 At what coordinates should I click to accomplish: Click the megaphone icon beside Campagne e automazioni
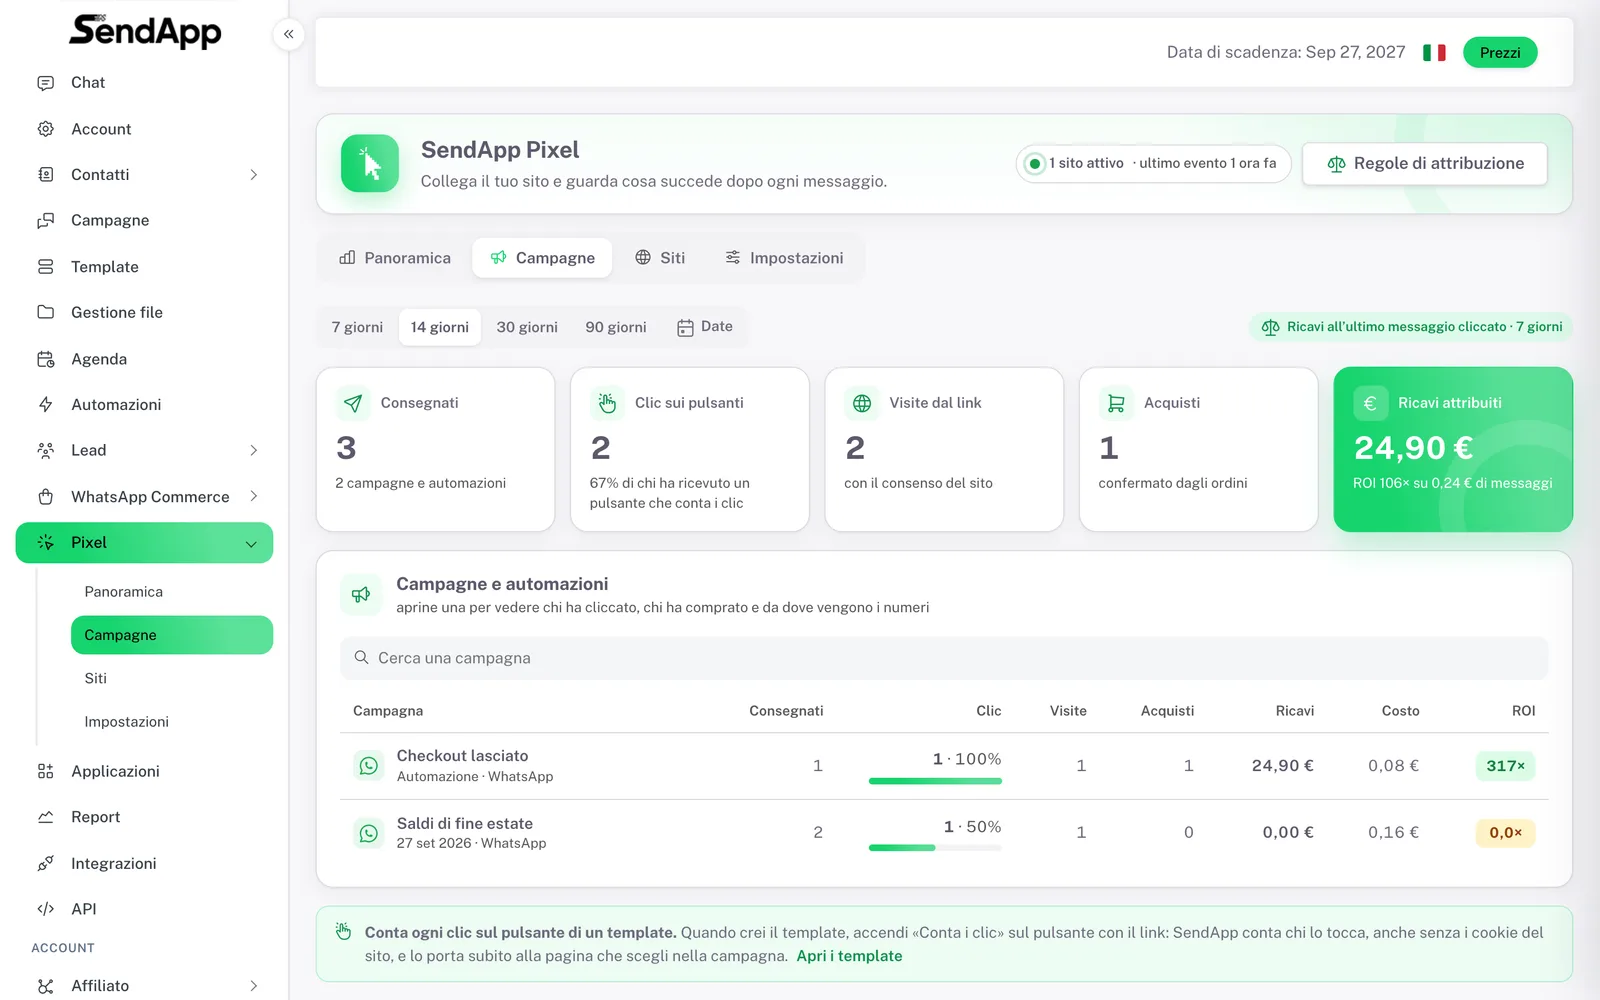point(361,594)
